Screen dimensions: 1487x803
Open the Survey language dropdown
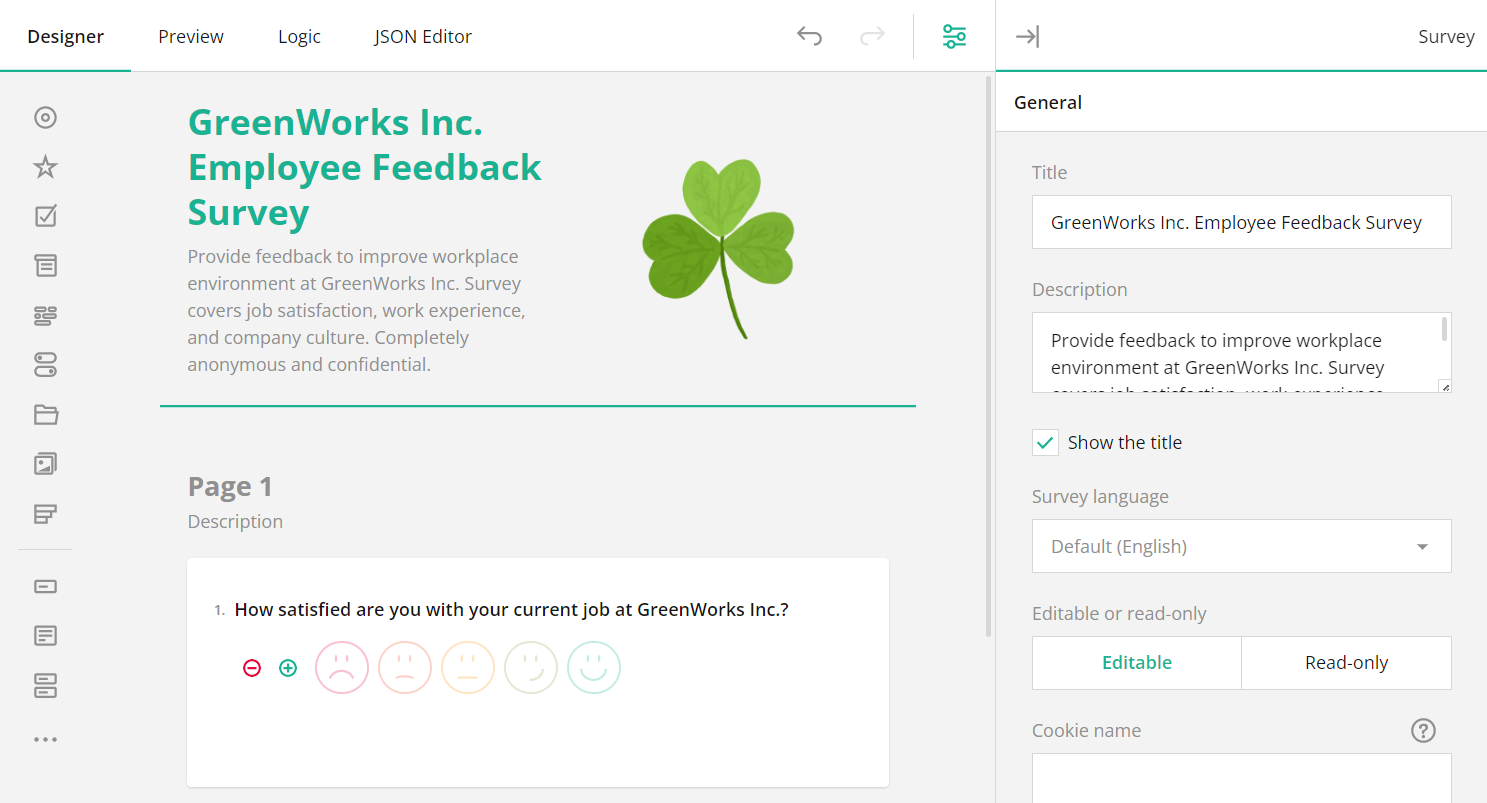(x=1241, y=546)
